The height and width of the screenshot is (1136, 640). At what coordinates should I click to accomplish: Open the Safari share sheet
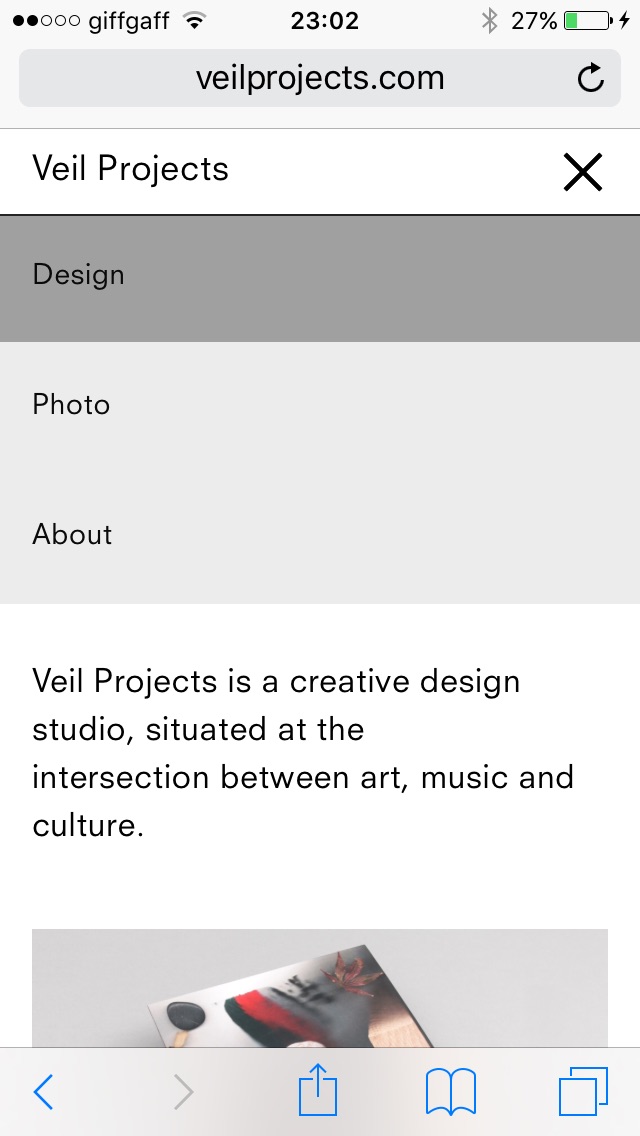[x=318, y=1090]
